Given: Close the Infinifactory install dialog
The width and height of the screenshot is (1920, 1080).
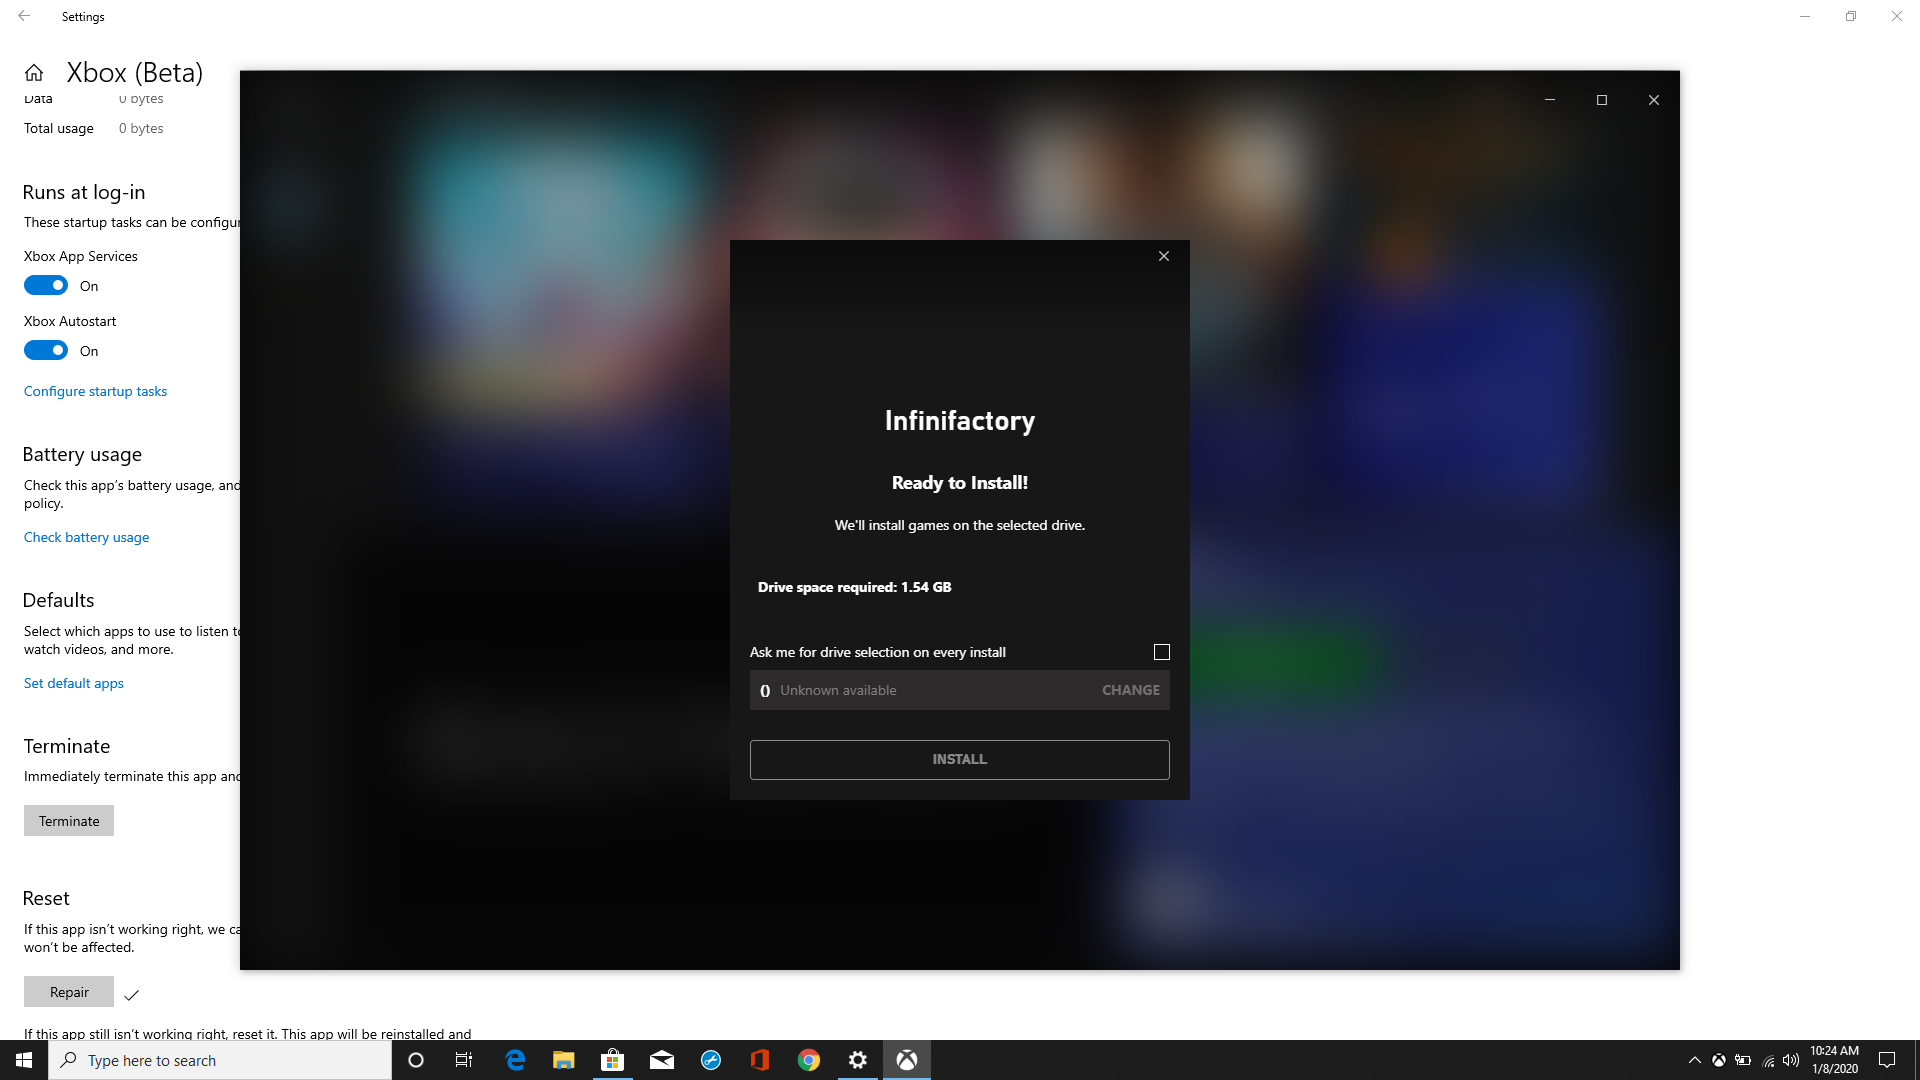Looking at the screenshot, I should coord(1164,256).
